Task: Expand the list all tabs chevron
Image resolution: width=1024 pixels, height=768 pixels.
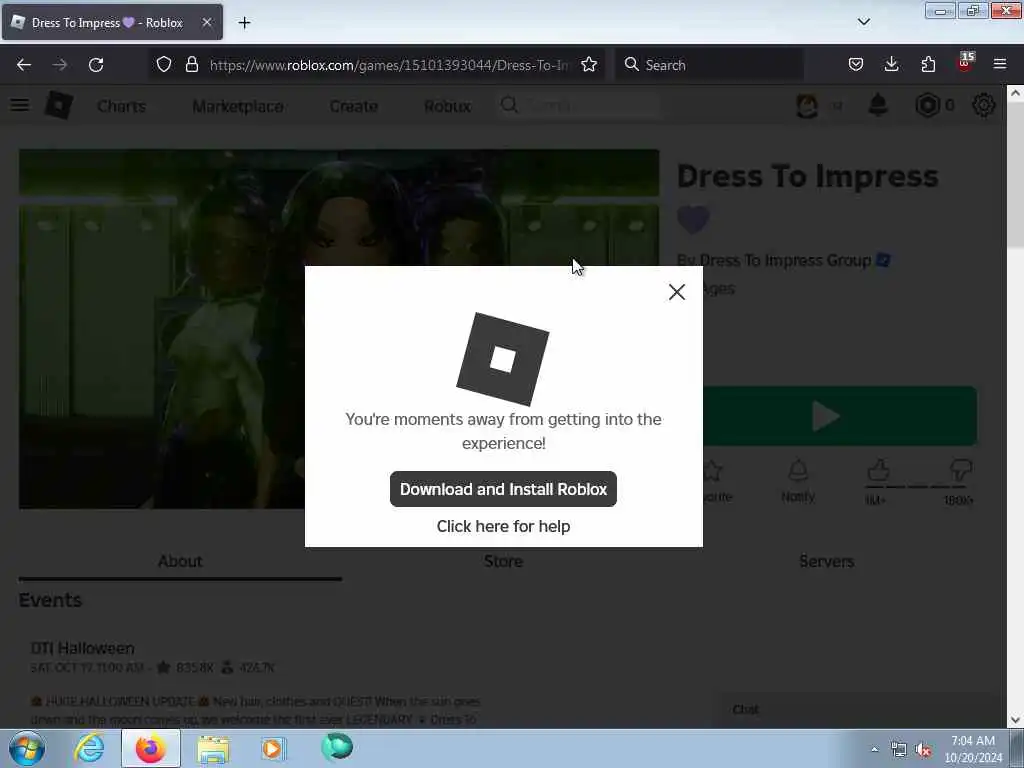Action: pos(863,22)
